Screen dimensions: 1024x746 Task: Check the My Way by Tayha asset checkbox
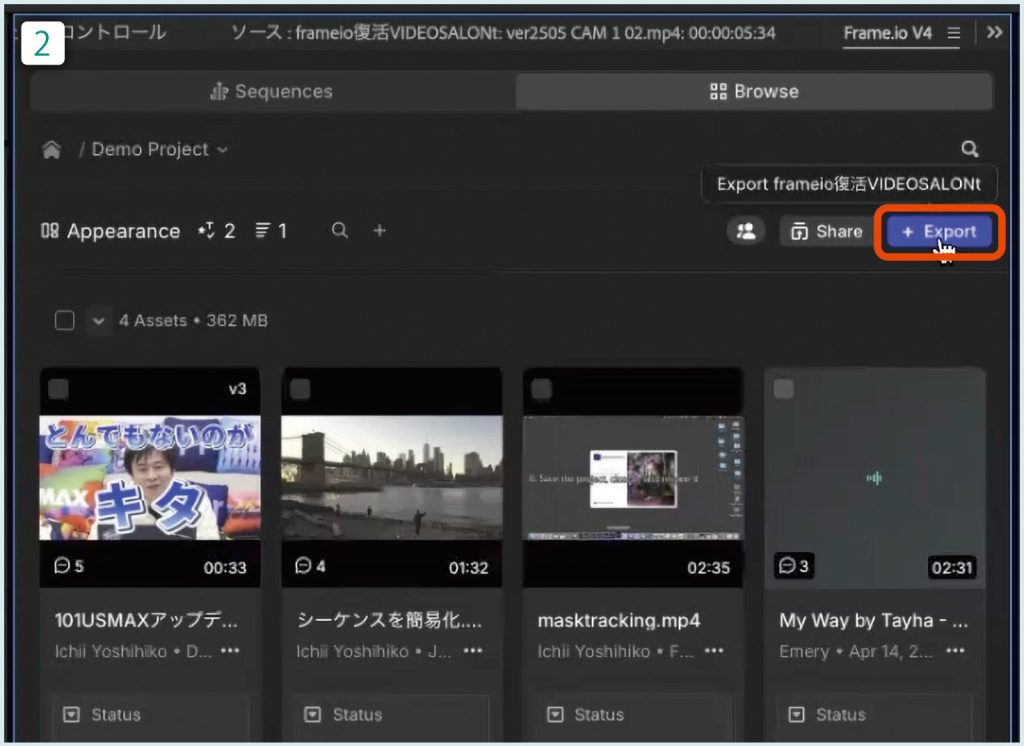[x=784, y=389]
